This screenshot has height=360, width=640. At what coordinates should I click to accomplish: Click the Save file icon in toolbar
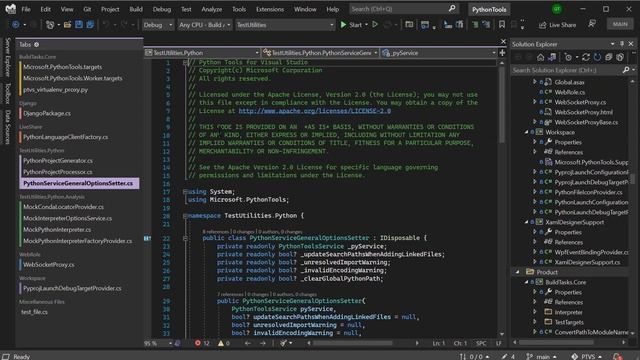pos(79,25)
